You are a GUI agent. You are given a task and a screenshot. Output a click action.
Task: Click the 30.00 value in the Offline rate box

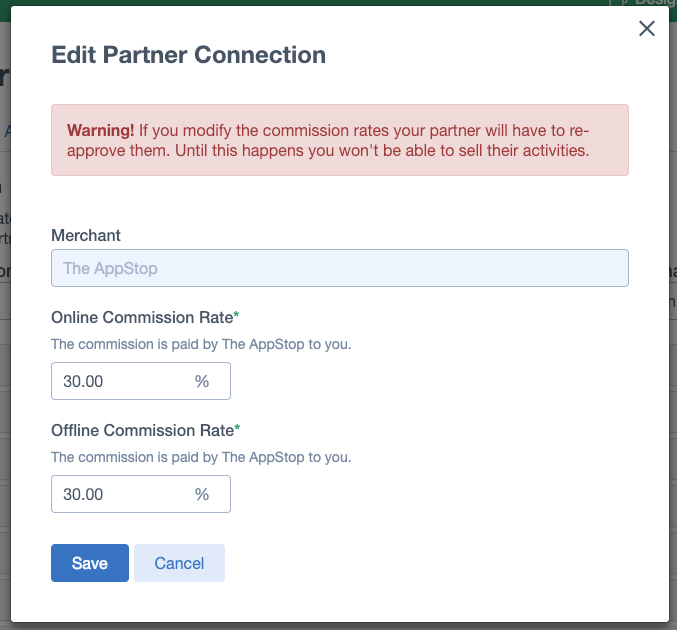83,494
